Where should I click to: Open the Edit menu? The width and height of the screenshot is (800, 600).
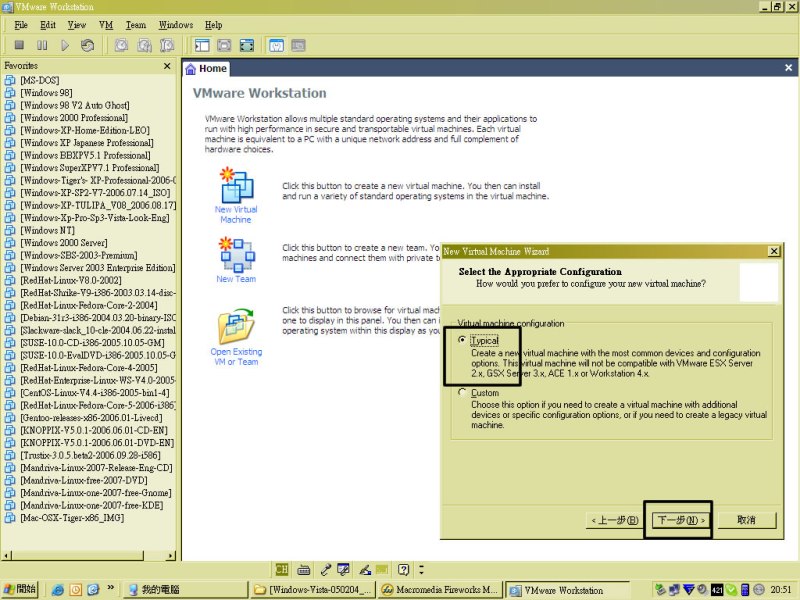coord(48,25)
